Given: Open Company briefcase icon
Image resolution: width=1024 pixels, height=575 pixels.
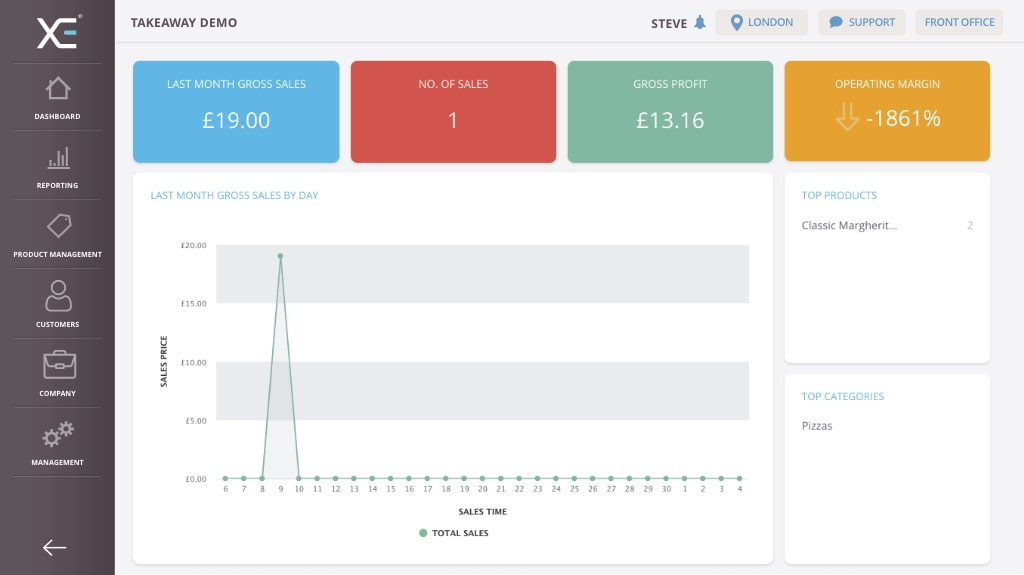Looking at the screenshot, I should pyautogui.click(x=58, y=365).
